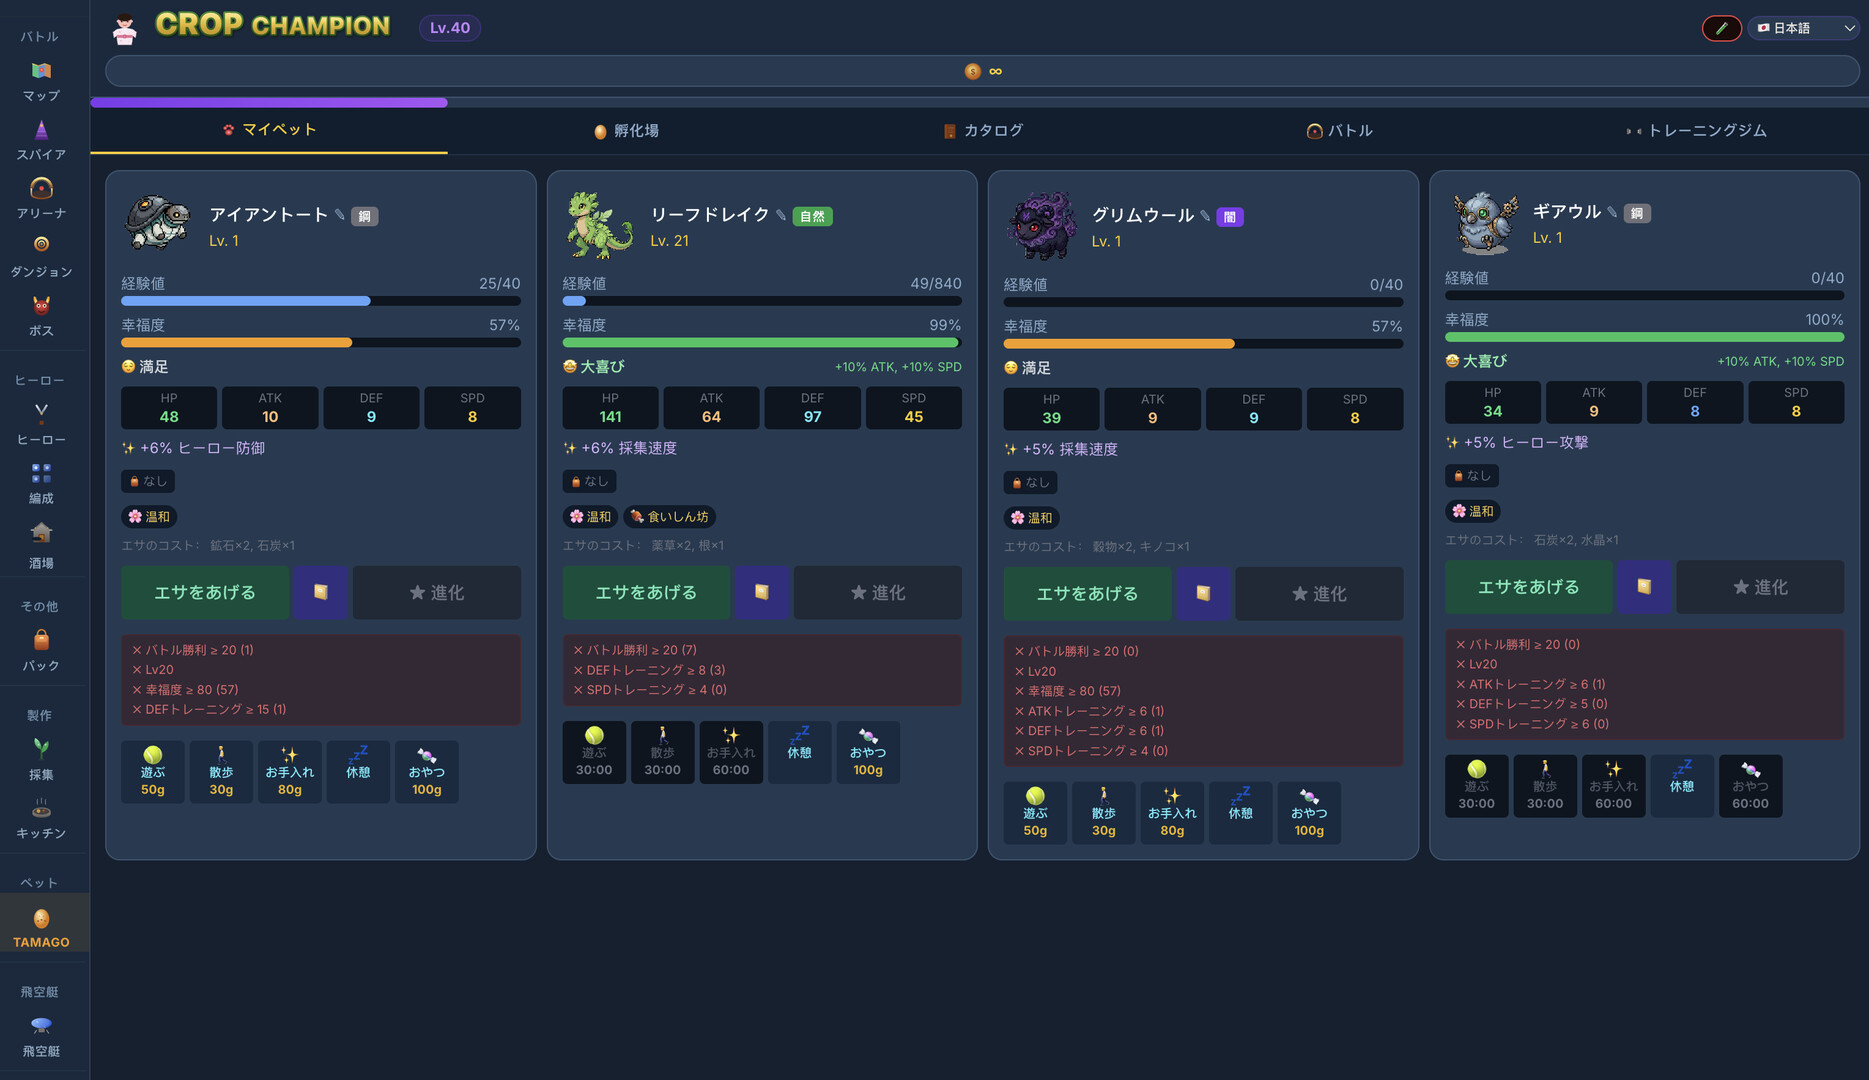Select the キッチン crafting icon
Screen dimensions: 1869x1080
coord(40,815)
